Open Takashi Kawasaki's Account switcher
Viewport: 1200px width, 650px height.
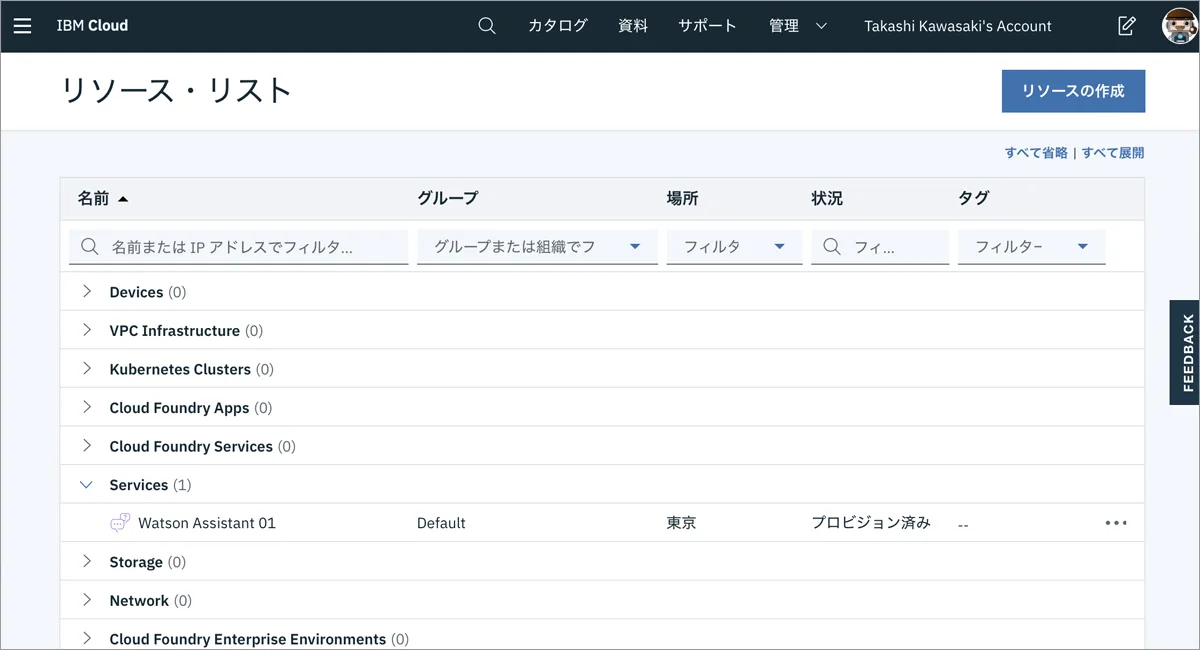click(958, 26)
